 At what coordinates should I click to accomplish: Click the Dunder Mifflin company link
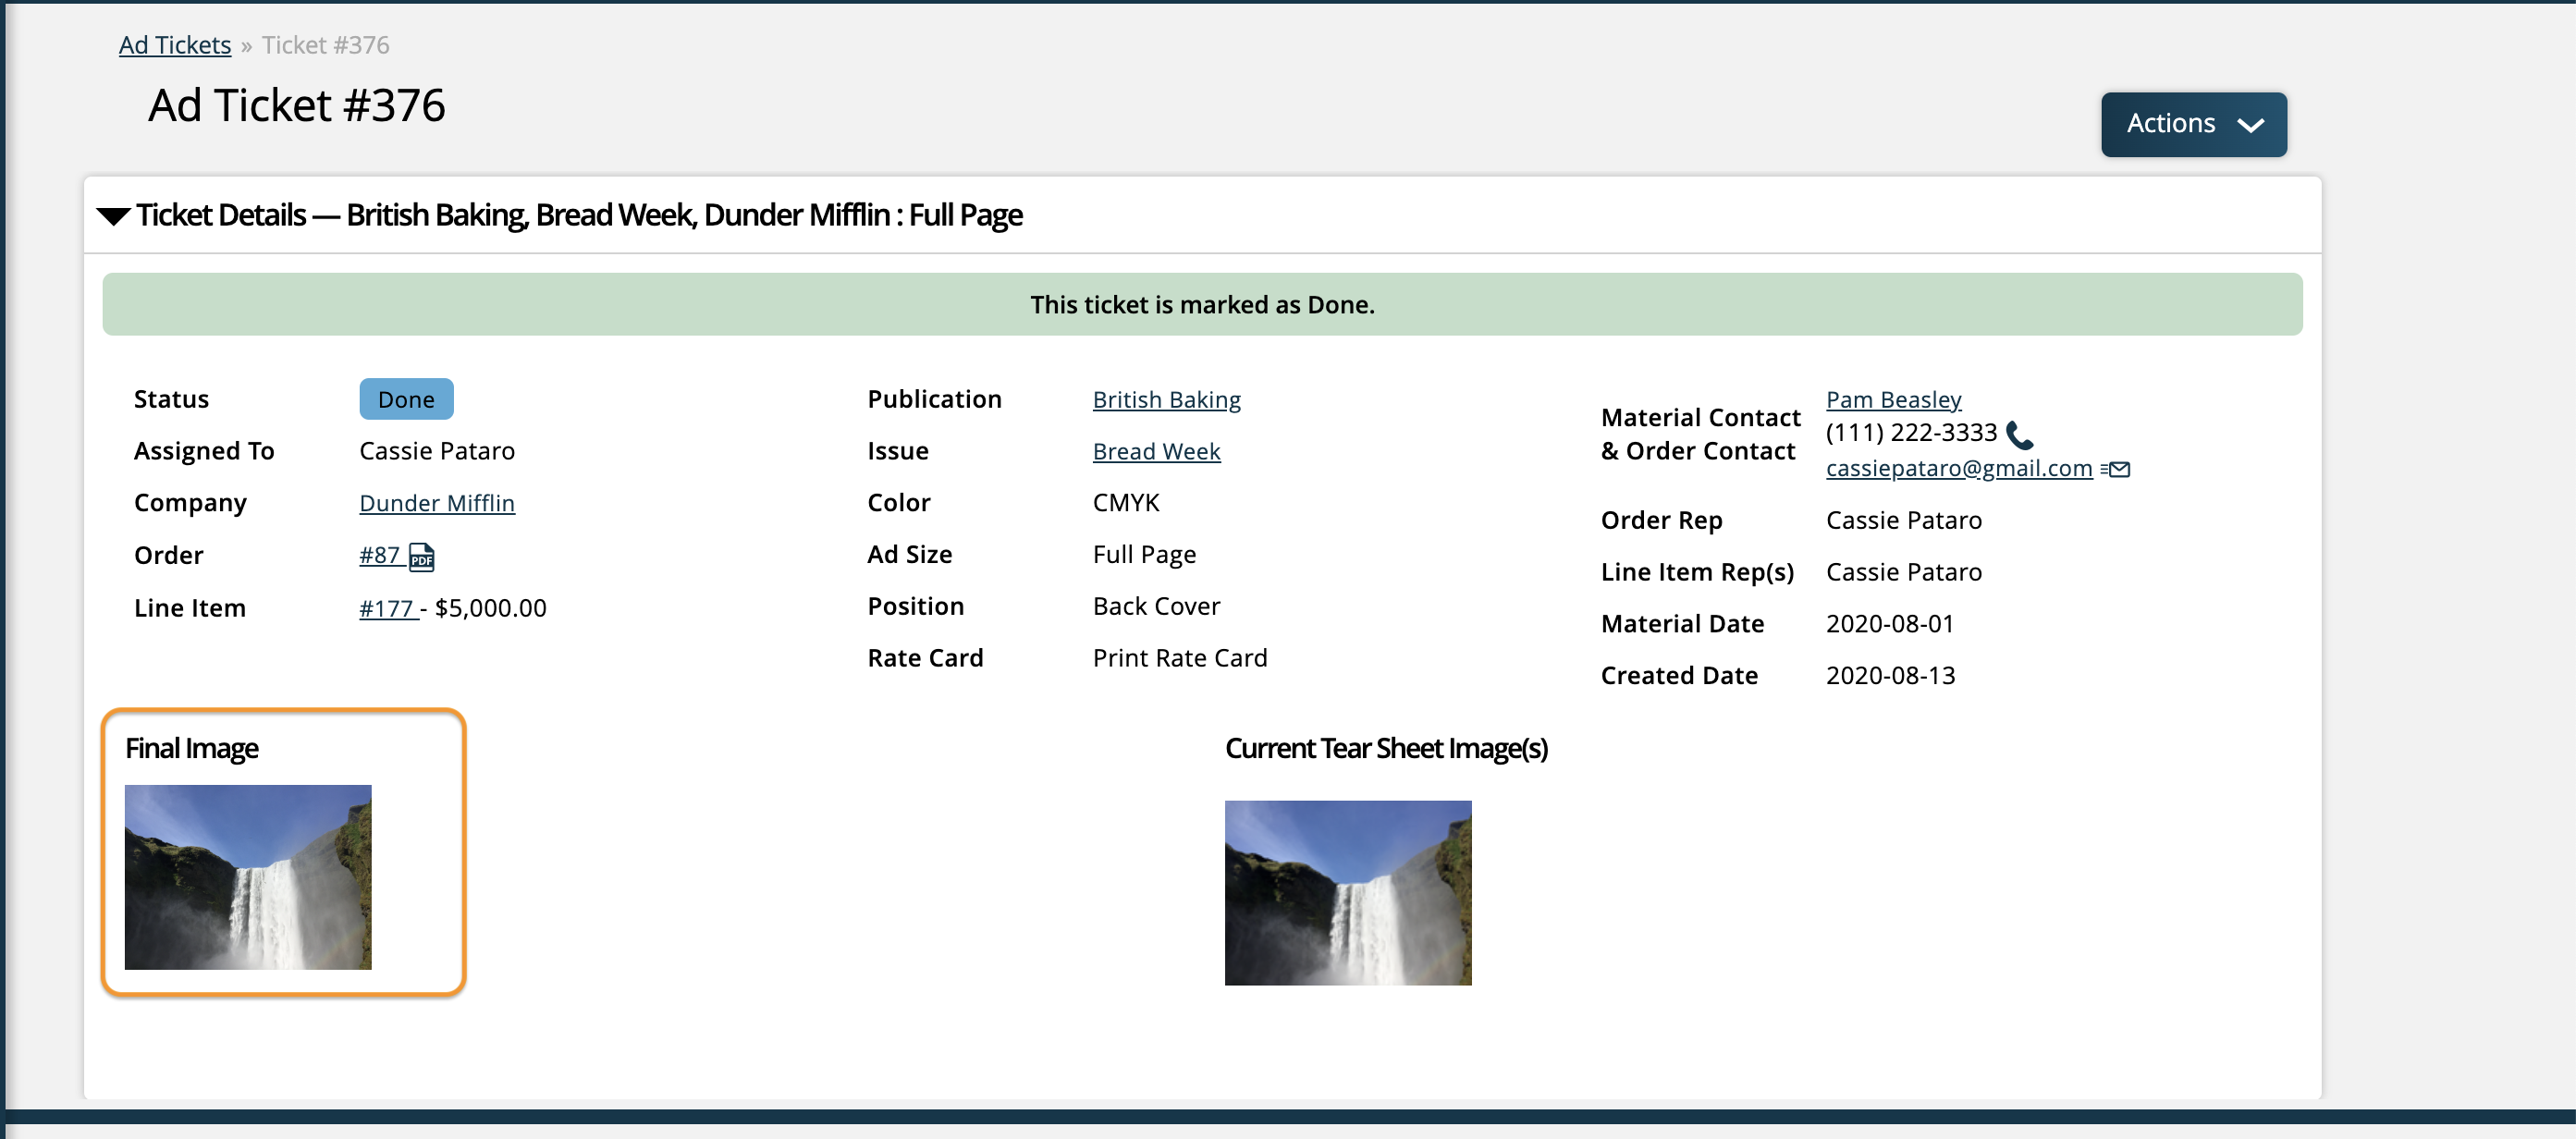(x=435, y=503)
